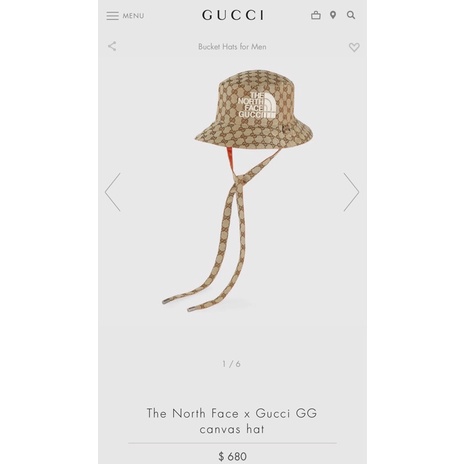The image size is (464, 464).
Task: Show the previous product image arrow
Action: pyautogui.click(x=113, y=192)
